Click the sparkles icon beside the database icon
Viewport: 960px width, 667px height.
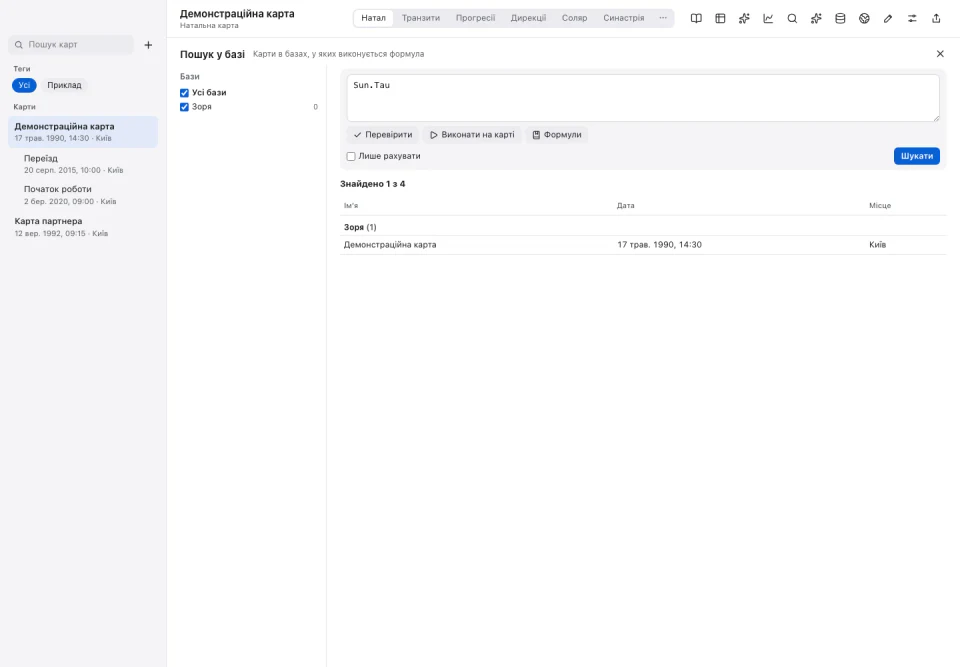(x=816, y=18)
